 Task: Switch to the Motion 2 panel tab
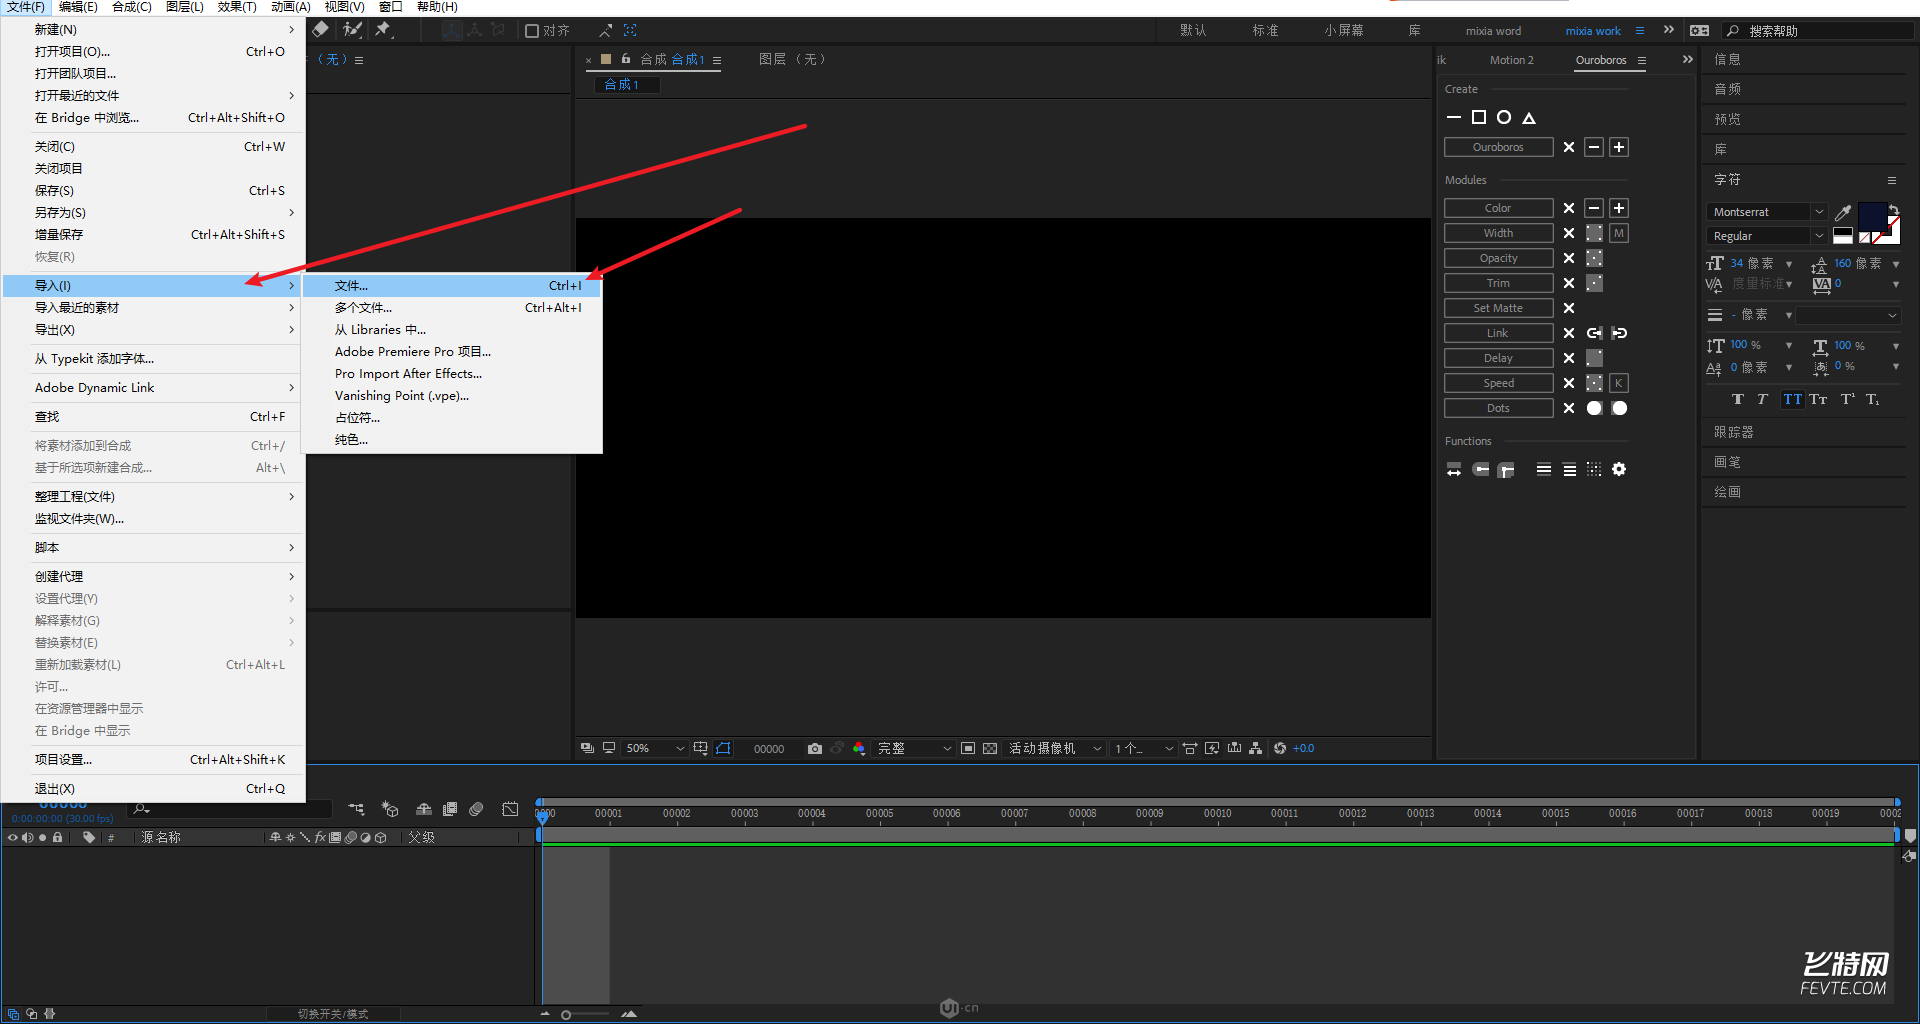1511,60
